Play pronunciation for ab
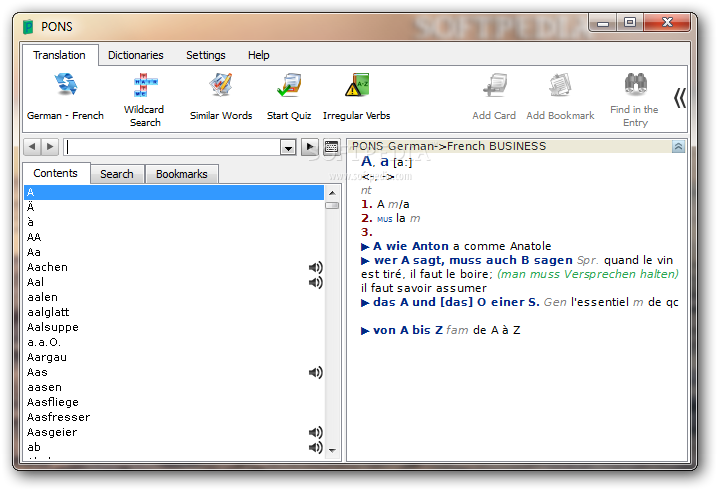Image resolution: width=718 pixels, height=491 pixels. point(315,447)
